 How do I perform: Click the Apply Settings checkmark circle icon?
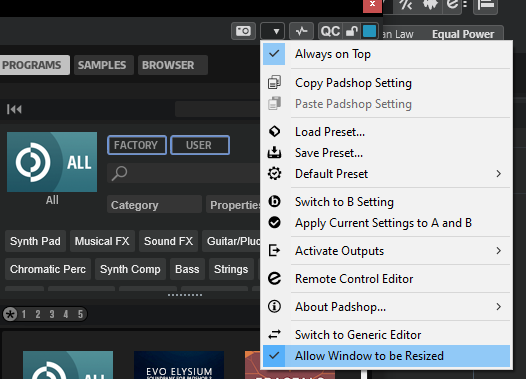point(274,222)
